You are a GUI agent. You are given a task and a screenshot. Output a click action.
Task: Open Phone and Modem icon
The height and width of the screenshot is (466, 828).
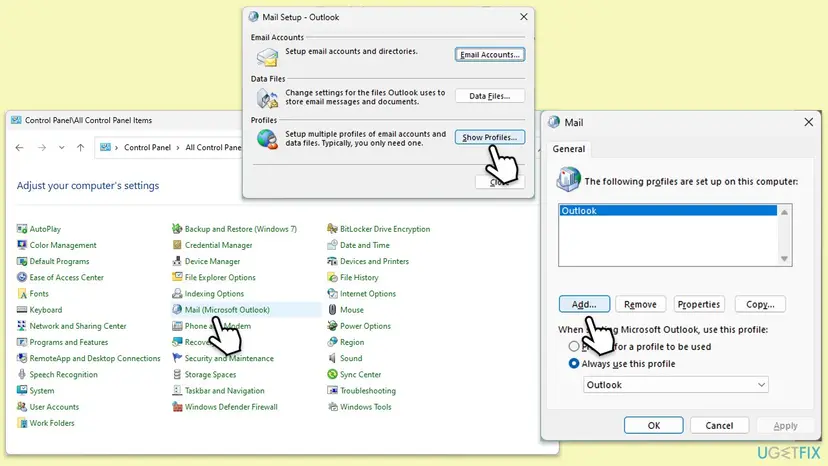177,326
